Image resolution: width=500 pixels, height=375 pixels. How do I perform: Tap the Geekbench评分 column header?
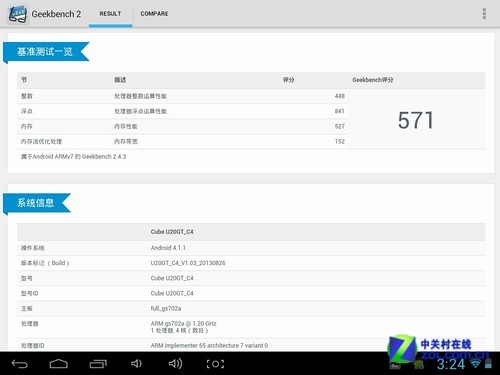[373, 80]
